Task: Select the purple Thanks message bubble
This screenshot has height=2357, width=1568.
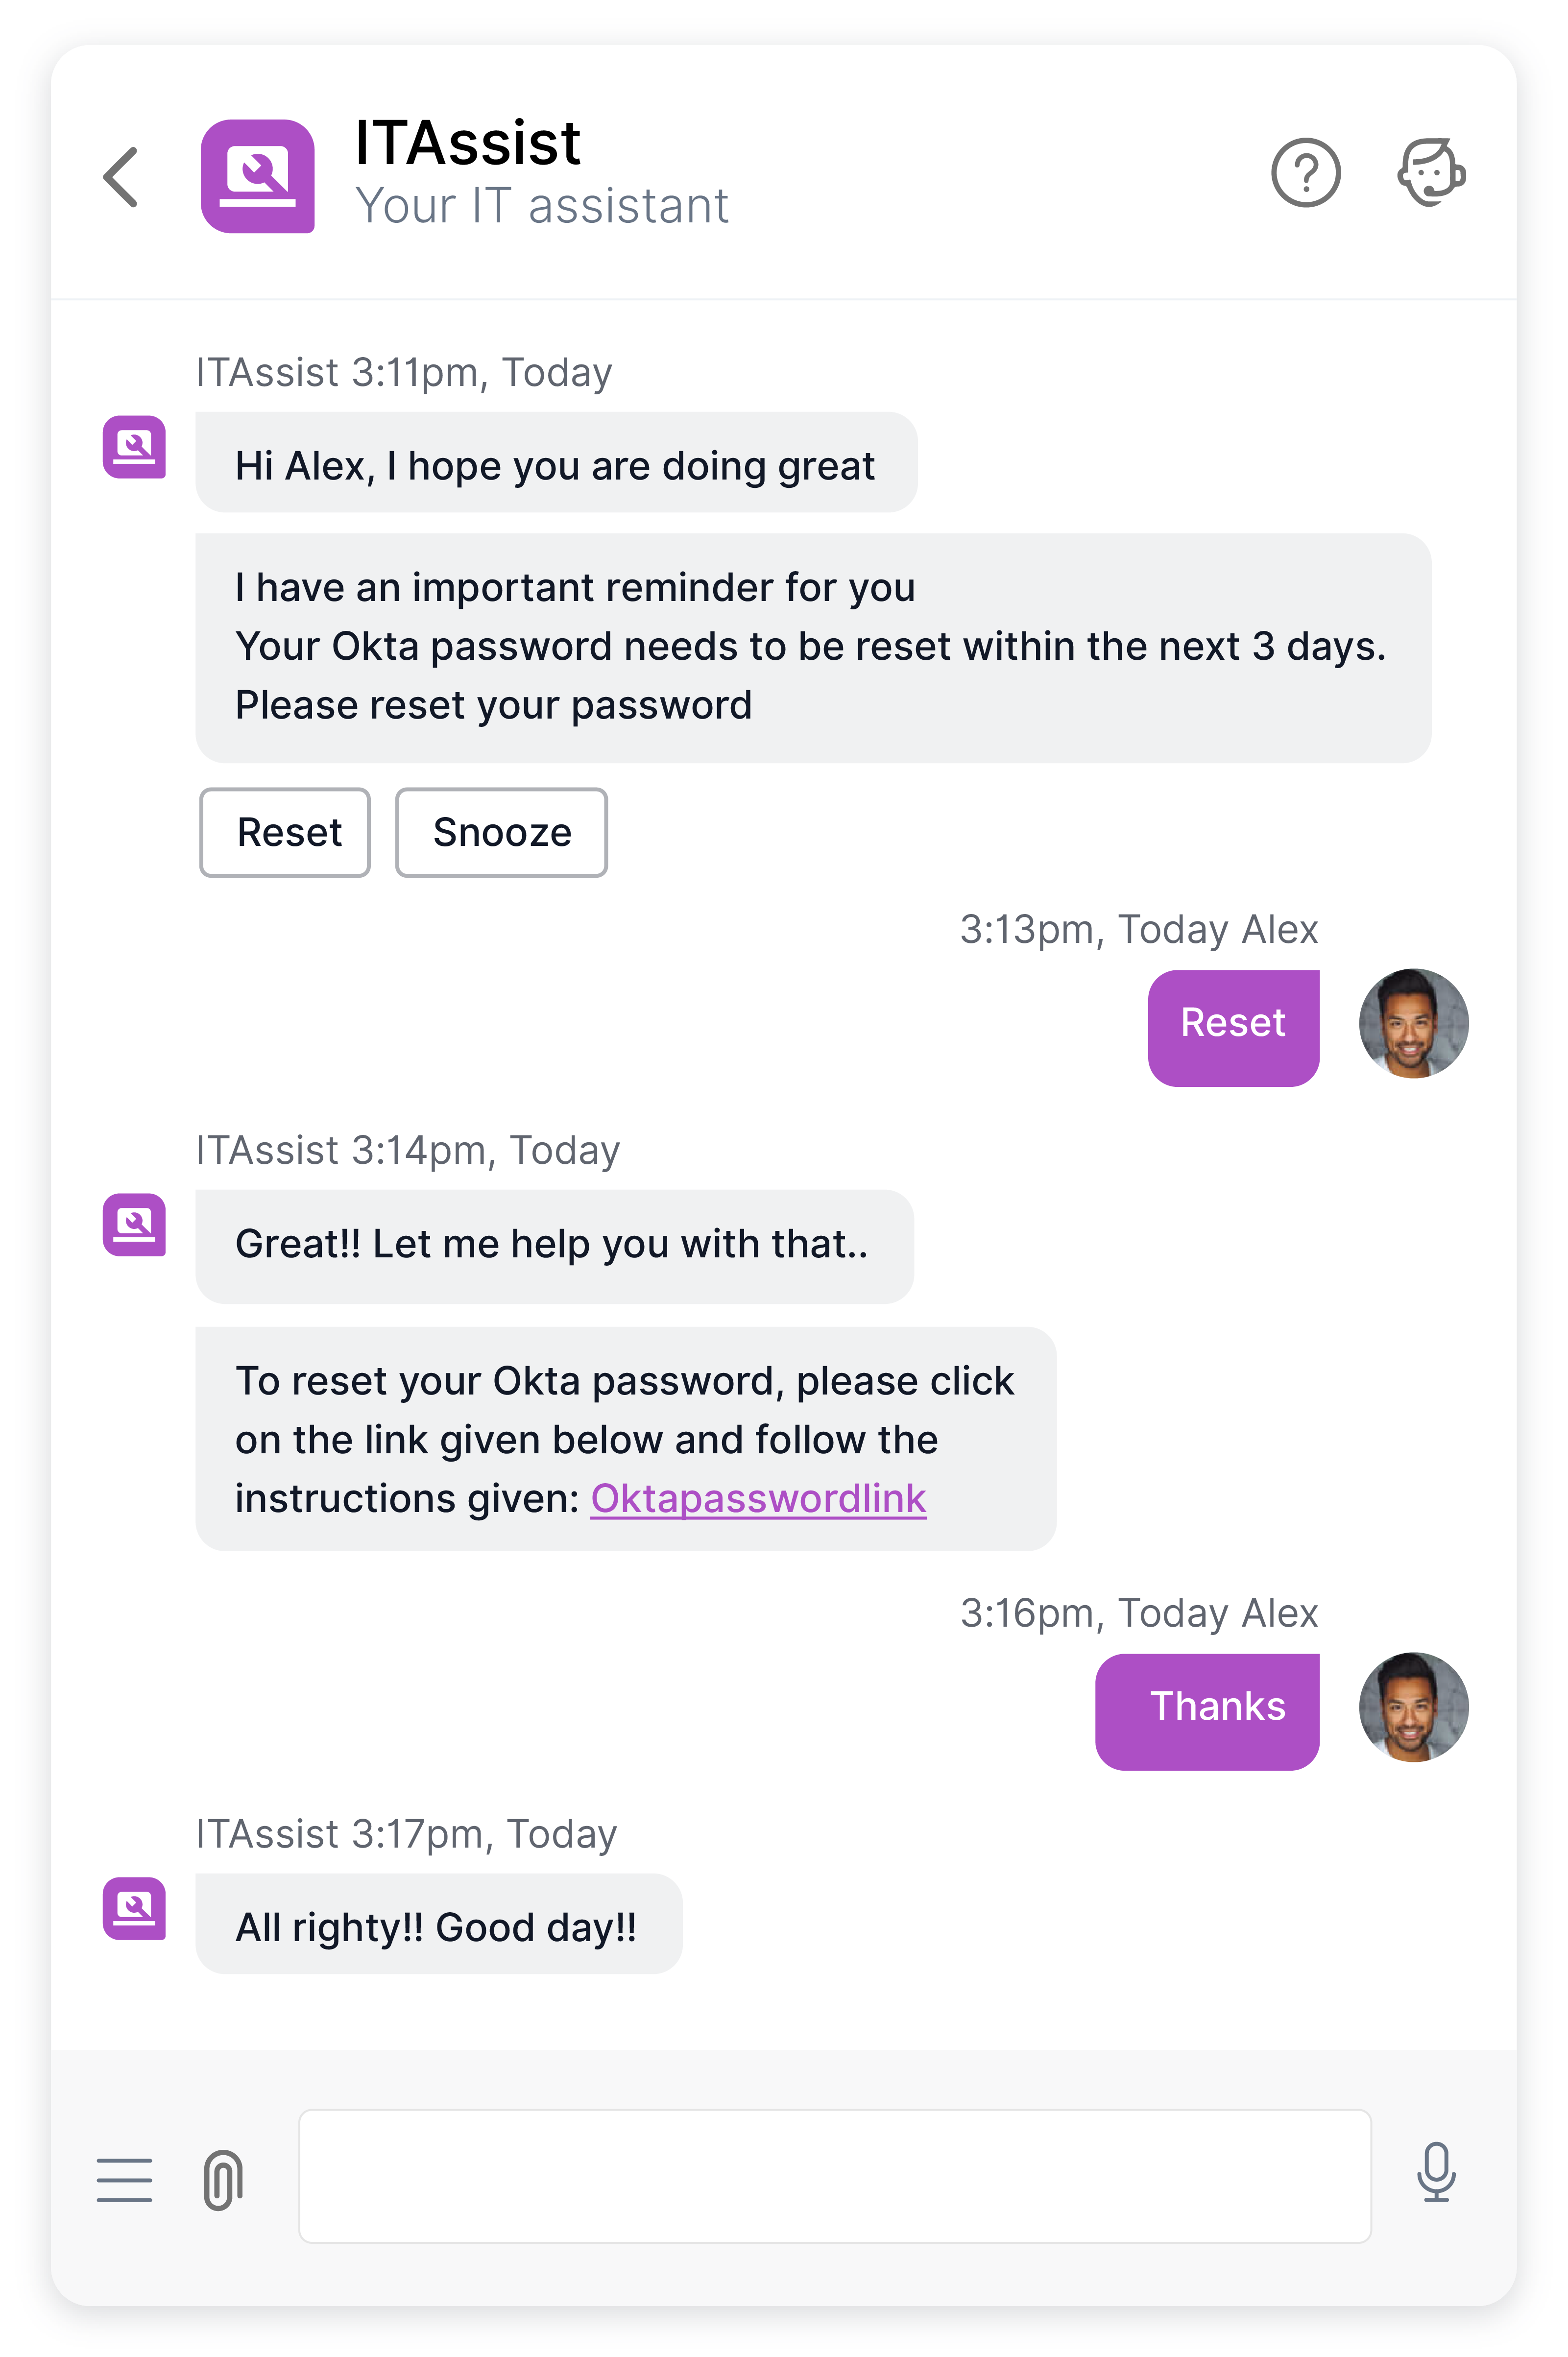Action: pyautogui.click(x=1207, y=1712)
